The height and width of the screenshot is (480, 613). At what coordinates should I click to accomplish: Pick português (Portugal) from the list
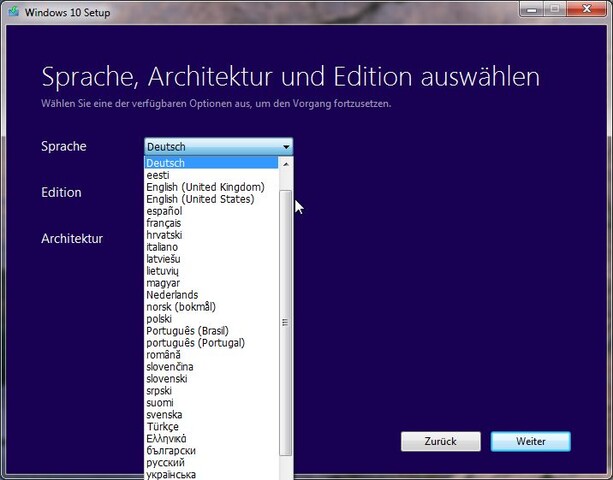point(212,343)
